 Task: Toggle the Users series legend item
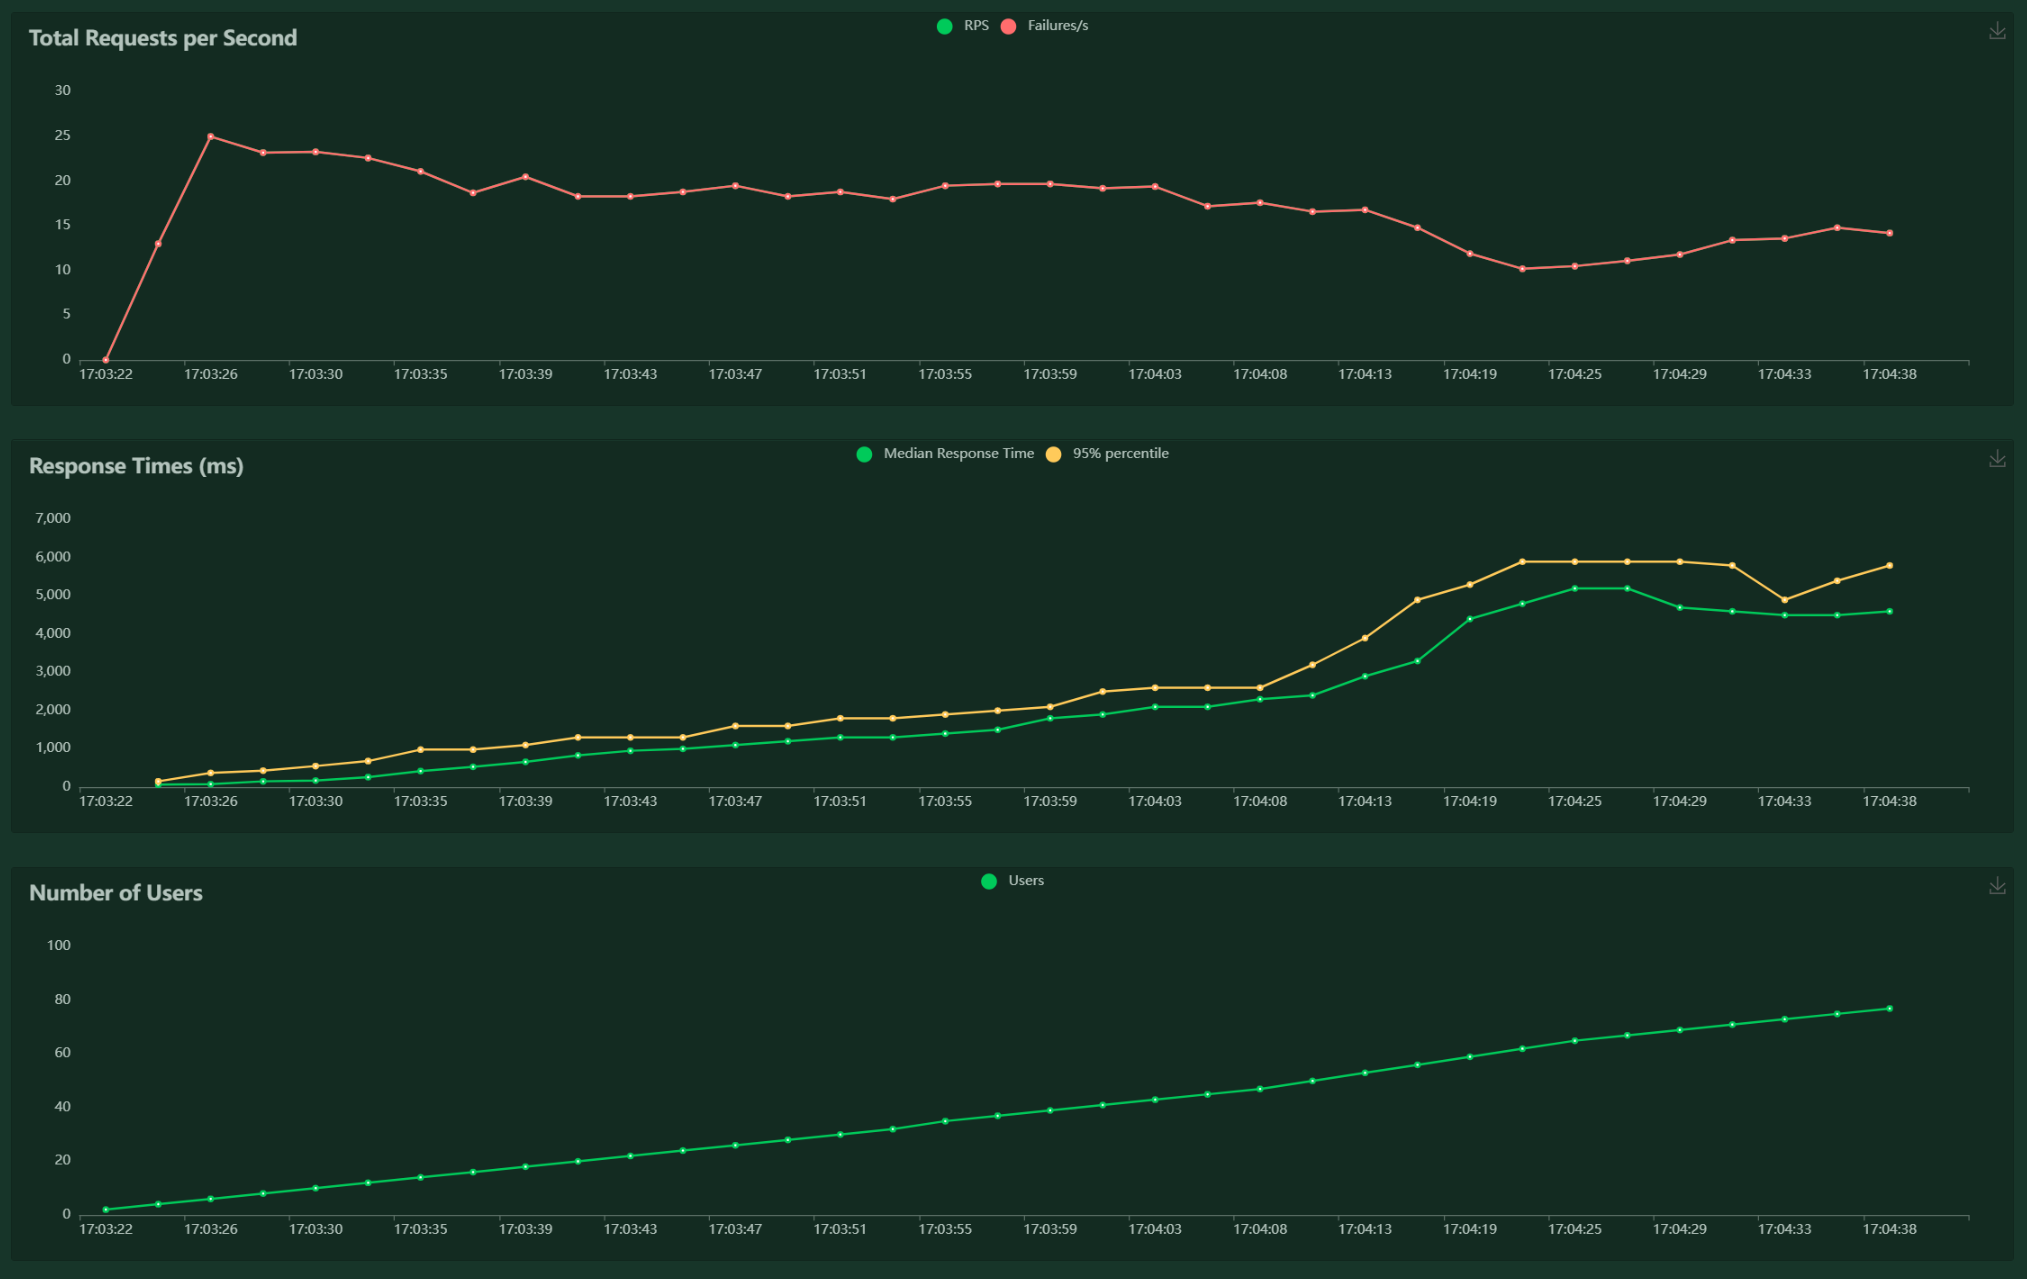(1026, 881)
